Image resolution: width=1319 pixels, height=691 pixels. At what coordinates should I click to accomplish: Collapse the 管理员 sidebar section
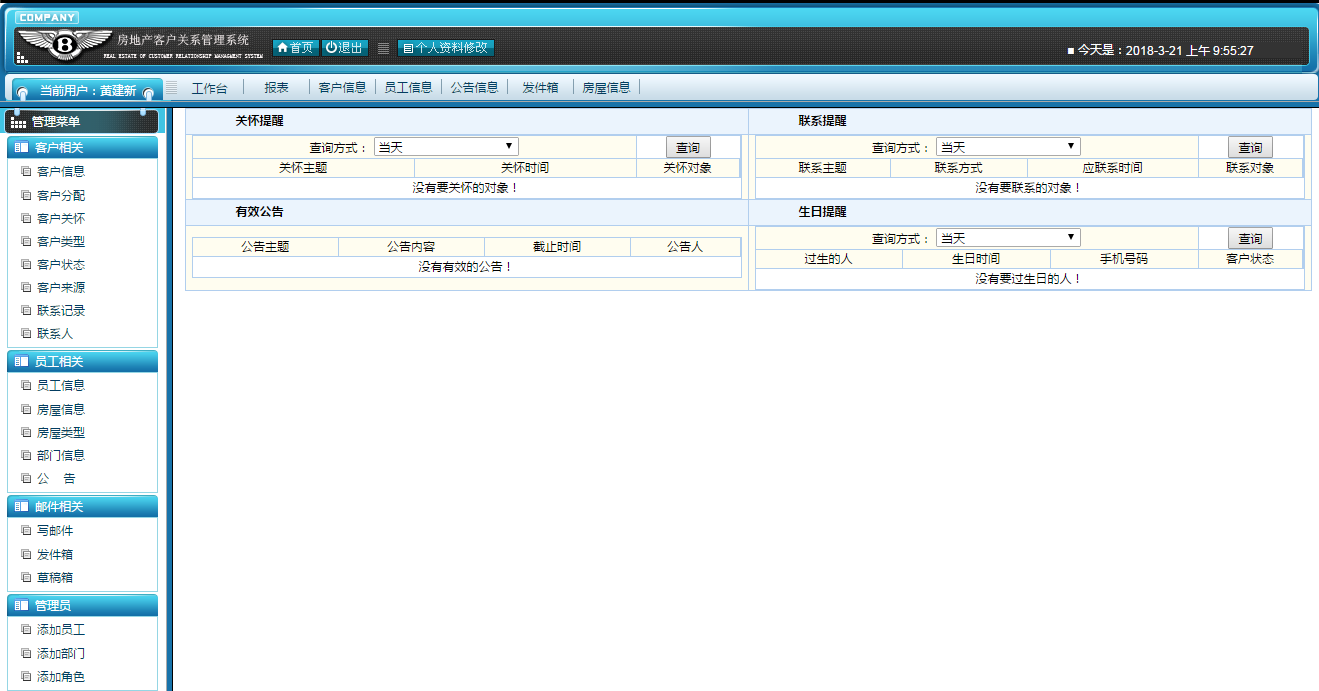click(x=82, y=606)
